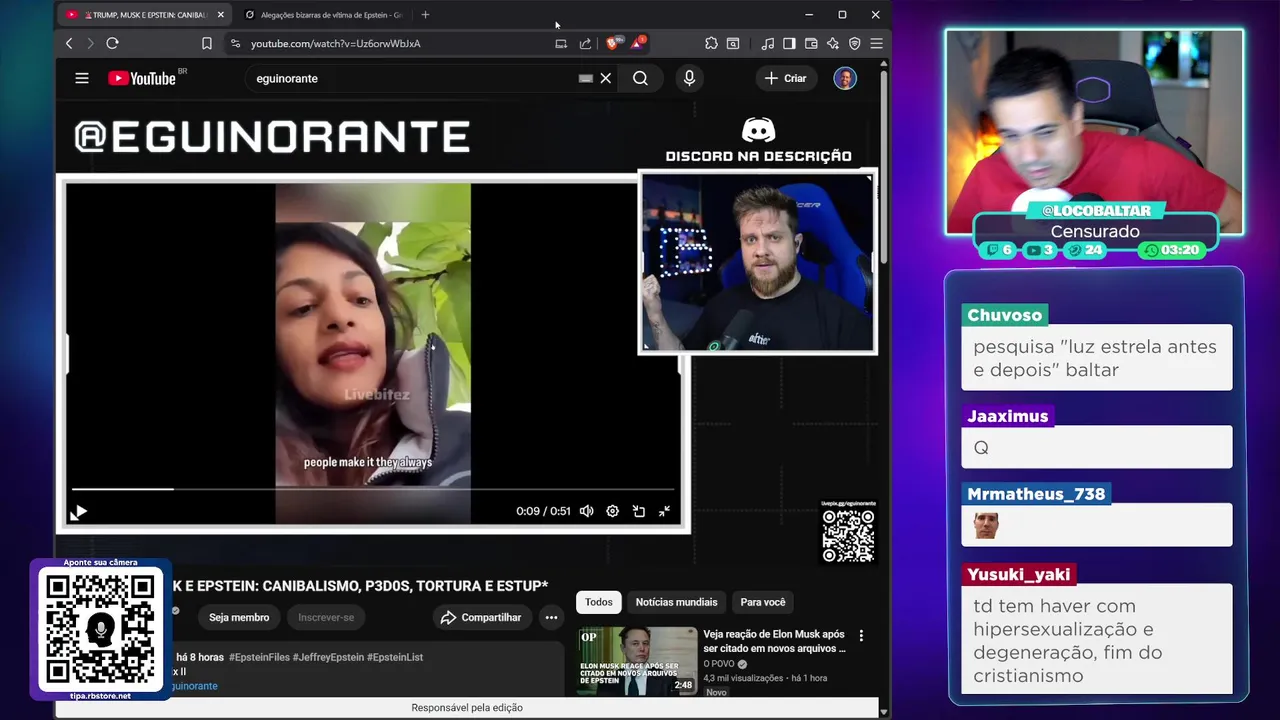
Task: Open the O POVO channel link
Action: pos(719,664)
